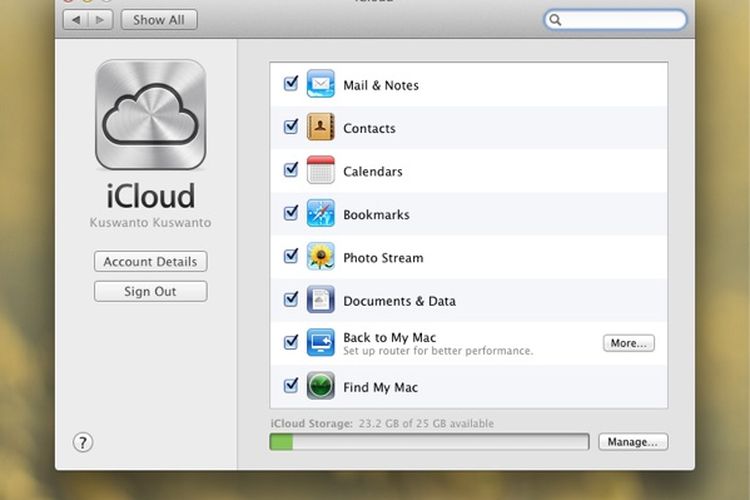Click the Back to My Mac screen icon
Screen dimensions: 750x500
pos(320,342)
